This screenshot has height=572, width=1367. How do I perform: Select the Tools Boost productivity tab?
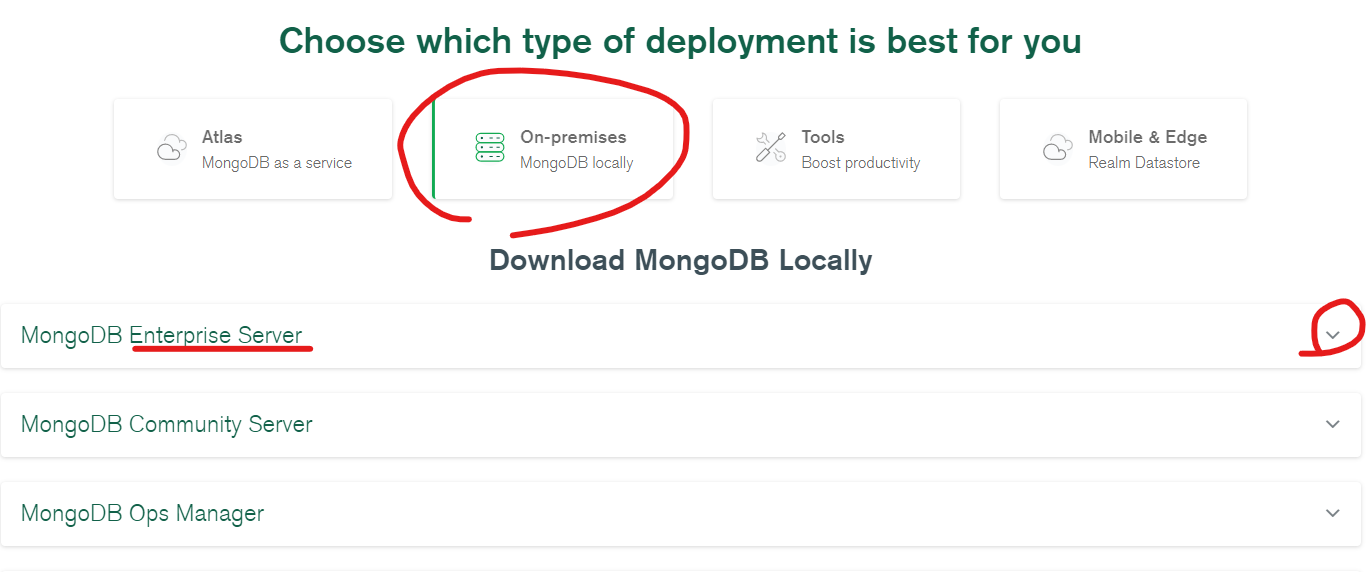pos(836,149)
